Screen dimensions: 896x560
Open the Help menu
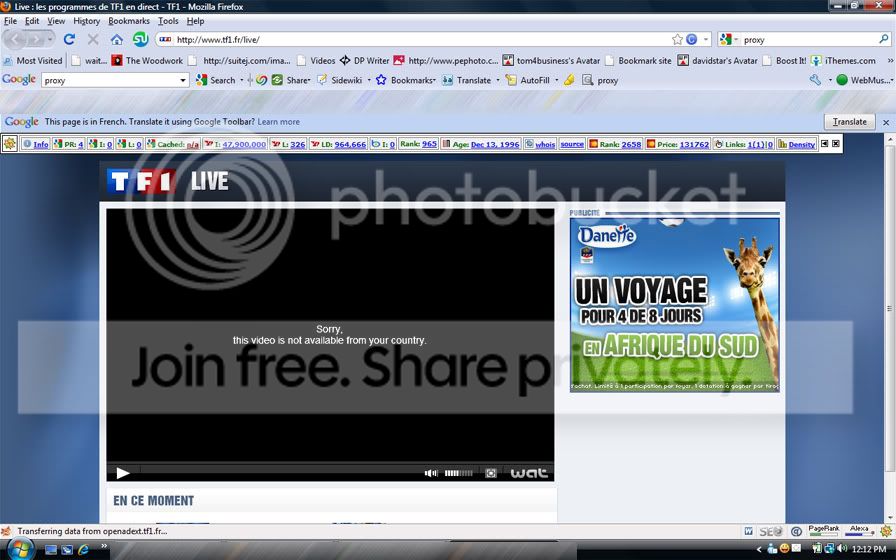(x=195, y=21)
